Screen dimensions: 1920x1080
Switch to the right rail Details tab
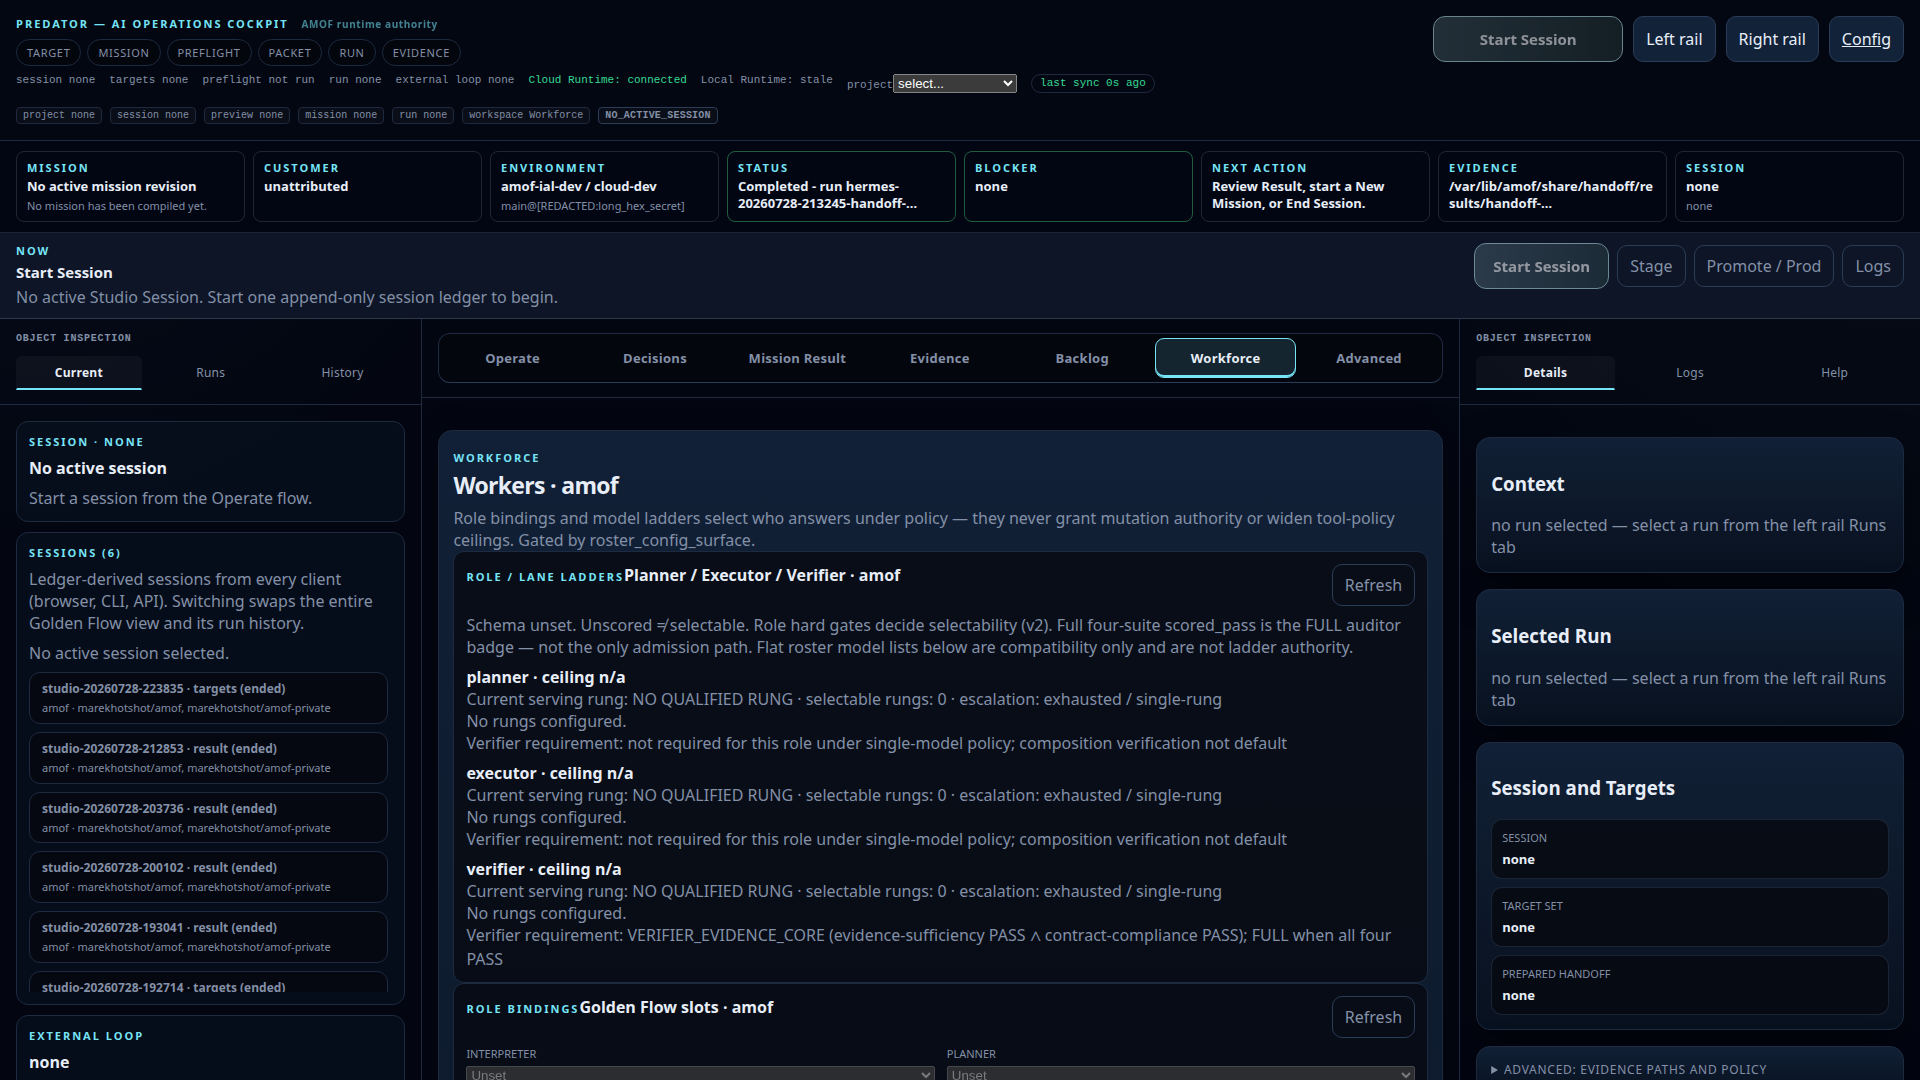pos(1545,372)
